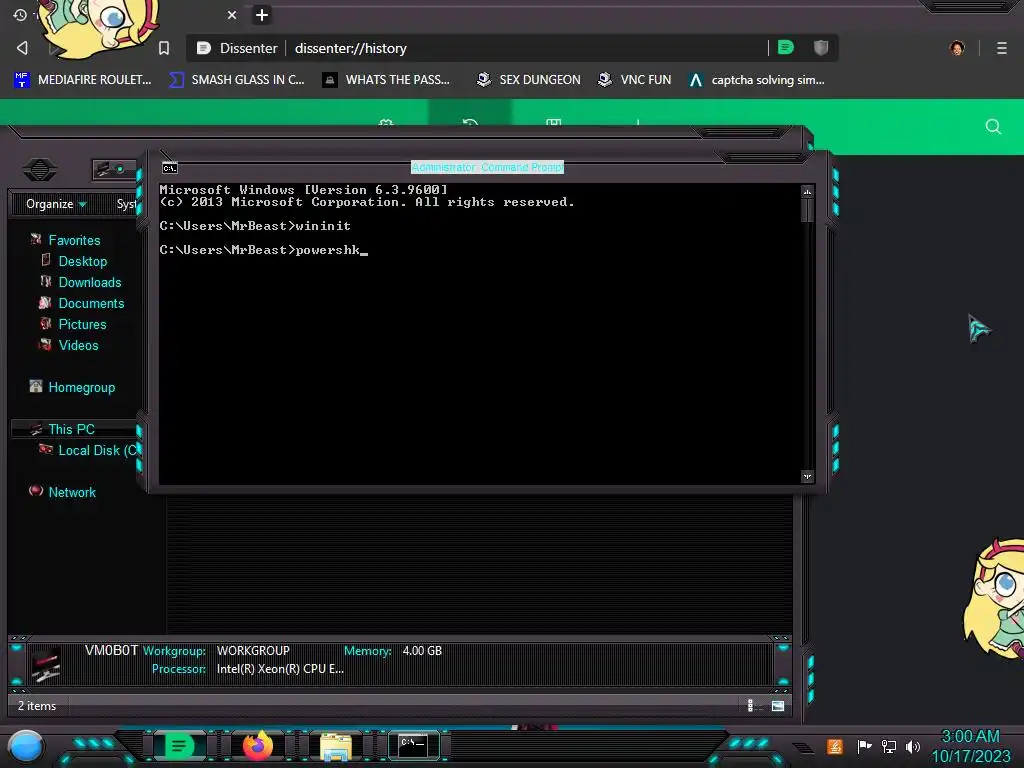The image size is (1024, 768).
Task: Click the VM0B0T computer icon in details pane
Action: pyautogui.click(x=46, y=664)
